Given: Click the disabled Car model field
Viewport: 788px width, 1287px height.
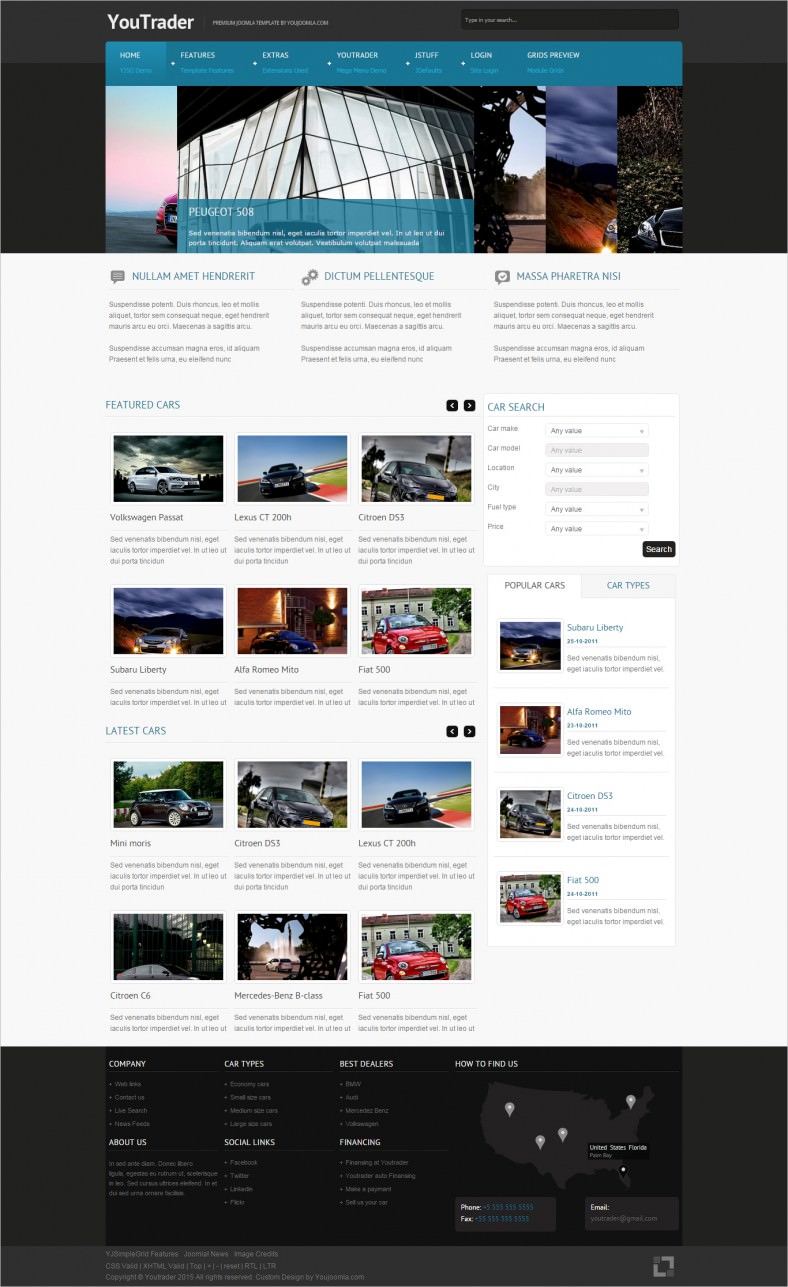Looking at the screenshot, I should point(597,450).
